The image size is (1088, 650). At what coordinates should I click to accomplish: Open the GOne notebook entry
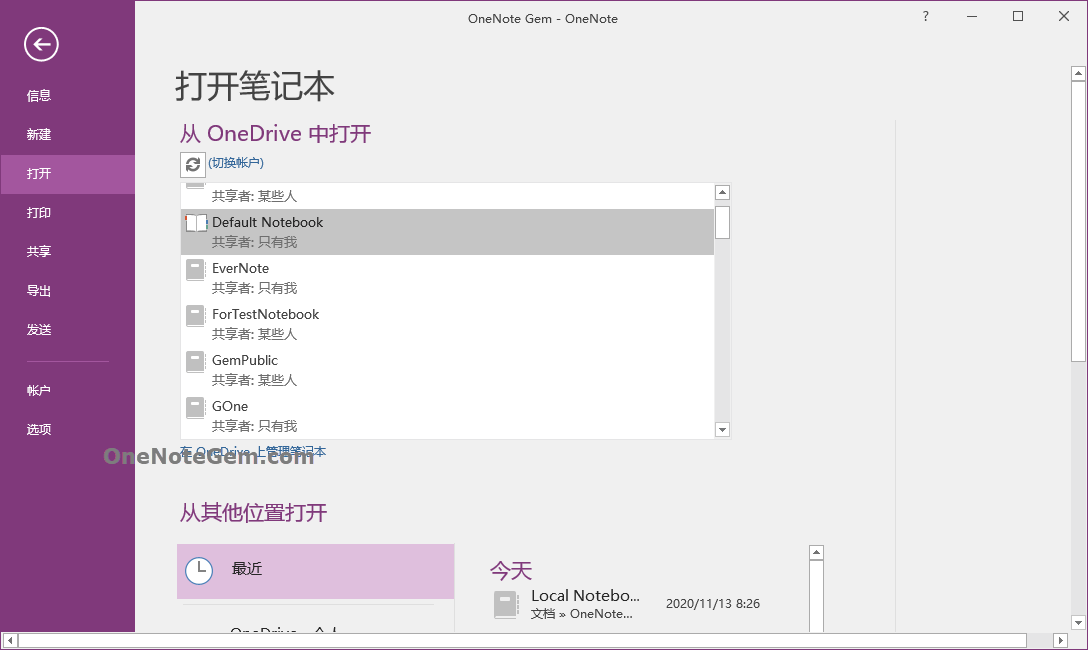pyautogui.click(x=448, y=415)
